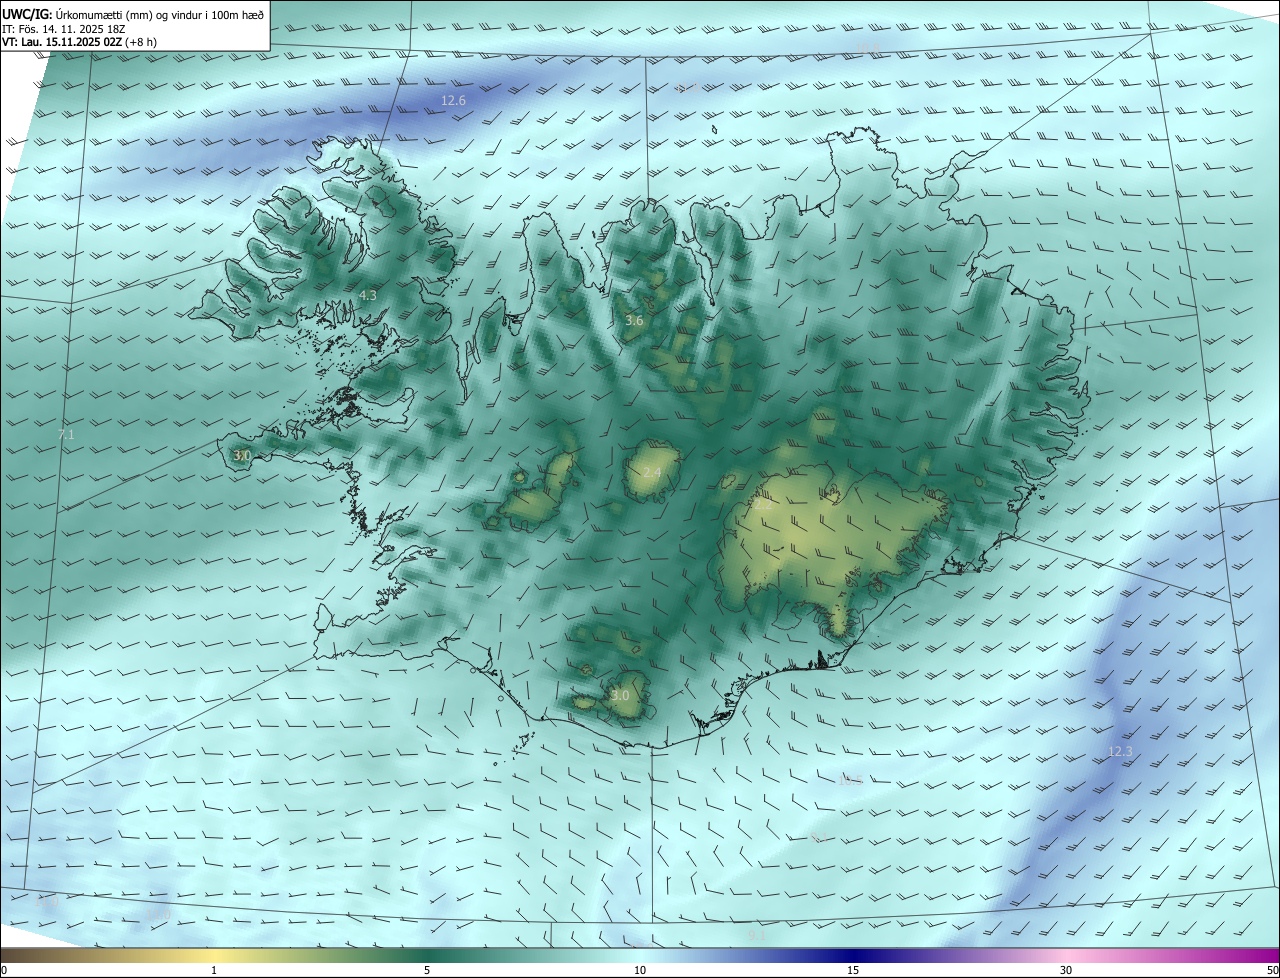Click the 10.5 value label south of Iceland
This screenshot has width=1280, height=978.
point(850,780)
